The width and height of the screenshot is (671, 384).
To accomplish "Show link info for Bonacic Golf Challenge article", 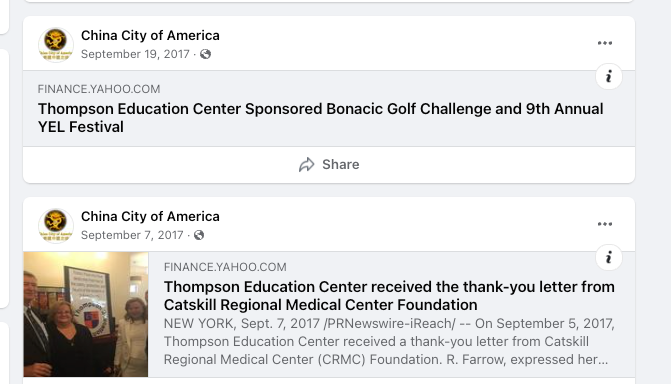I will tap(609, 77).
